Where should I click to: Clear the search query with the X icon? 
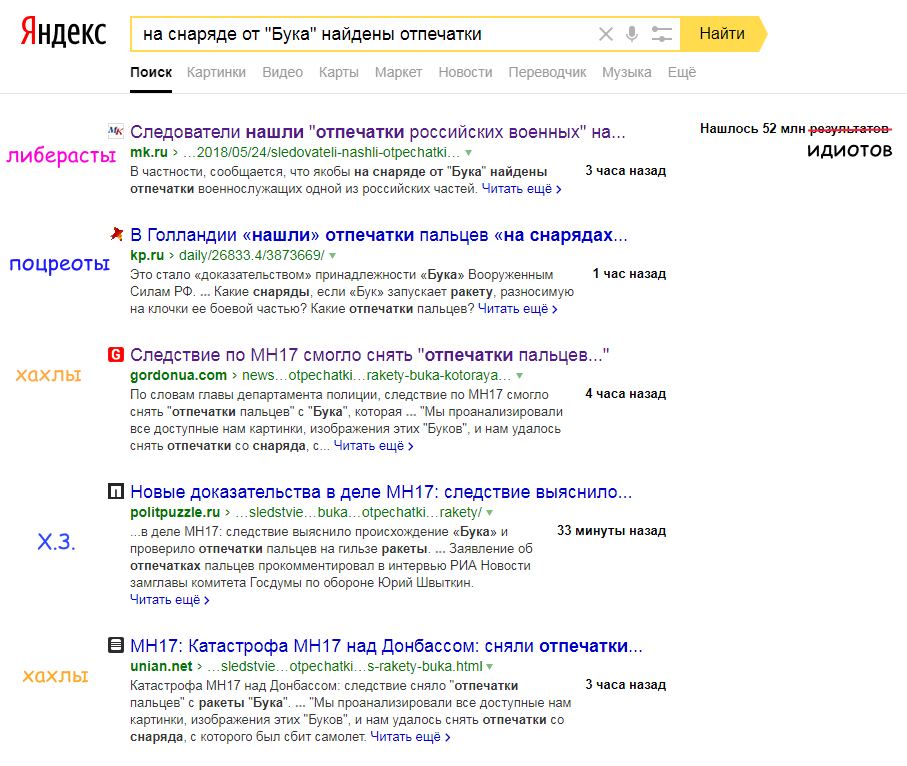tap(606, 34)
